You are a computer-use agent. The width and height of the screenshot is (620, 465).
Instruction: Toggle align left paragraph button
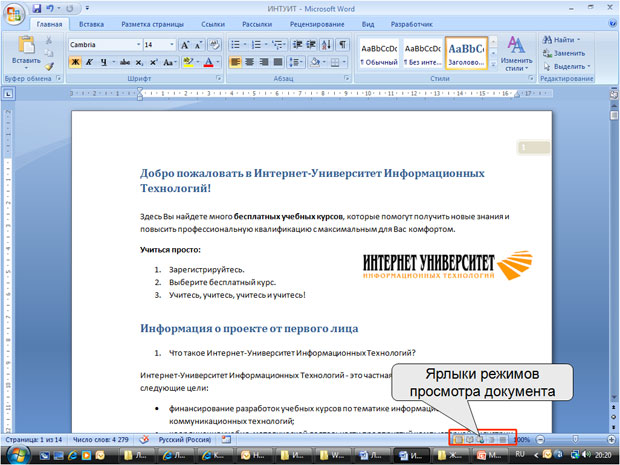click(235, 62)
